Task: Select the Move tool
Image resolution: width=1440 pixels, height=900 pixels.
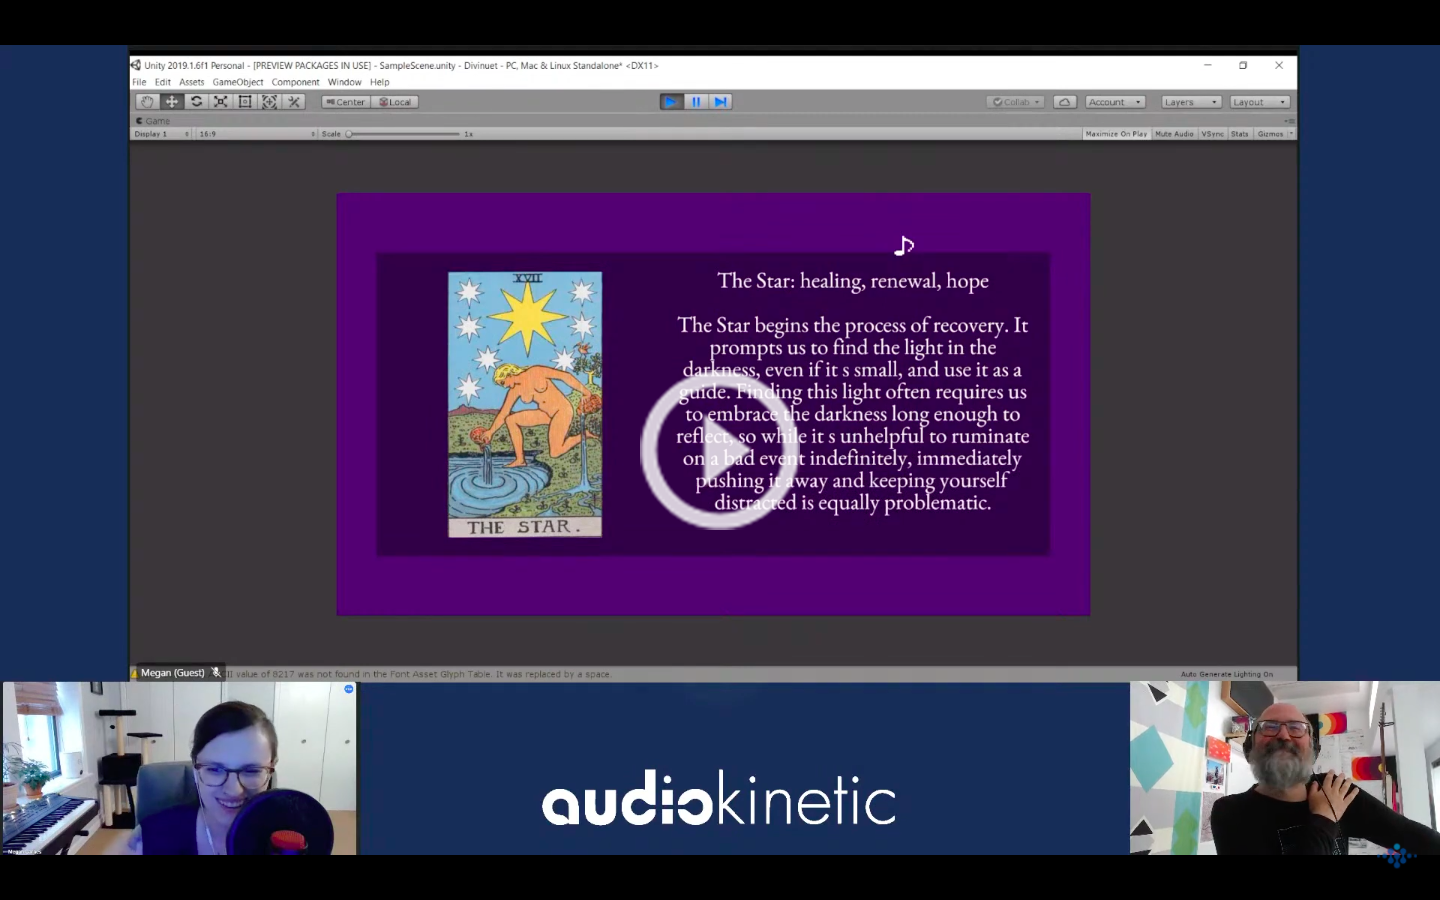Action: [172, 102]
